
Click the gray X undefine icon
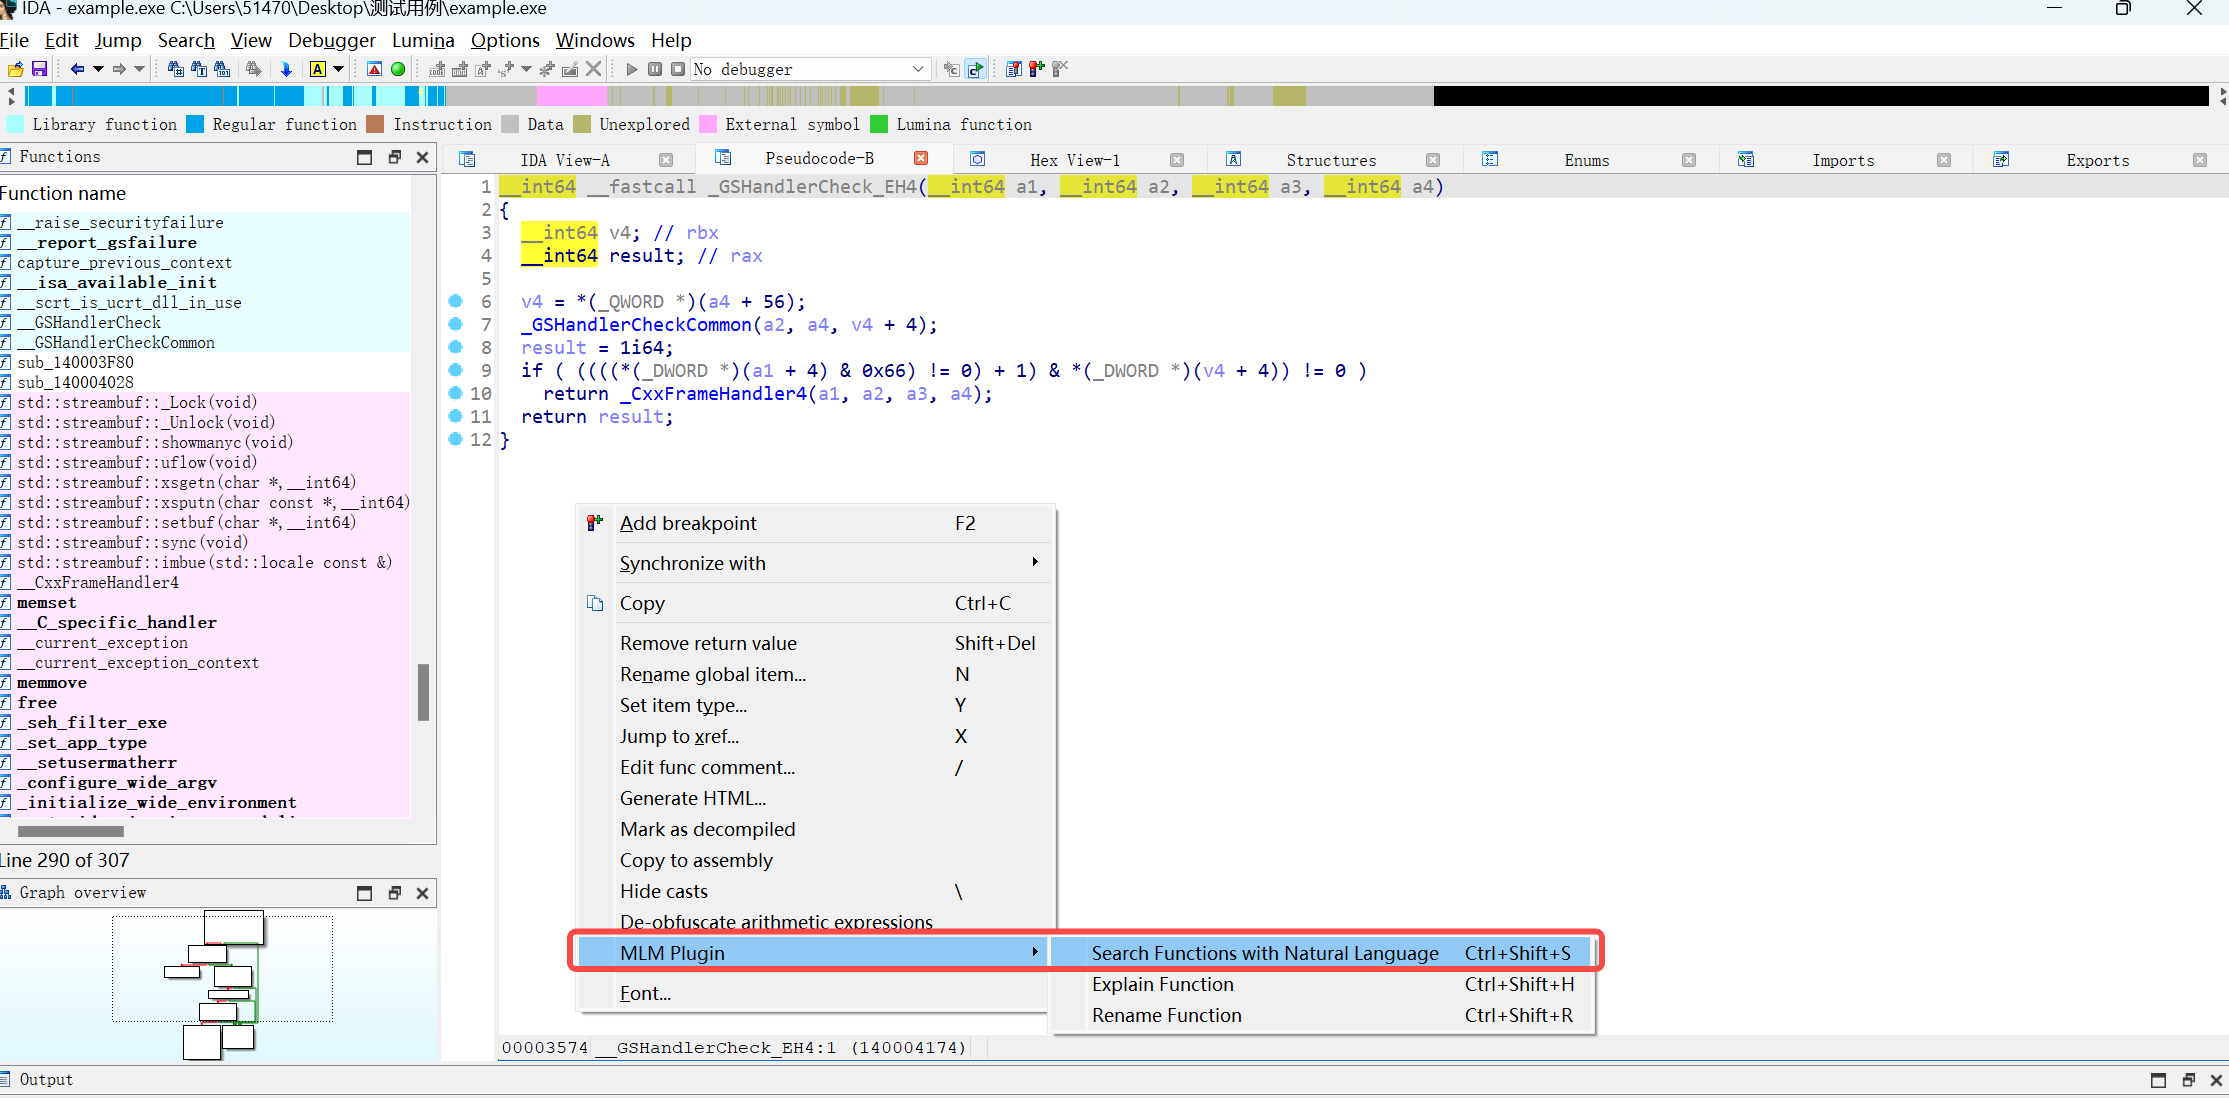click(x=593, y=69)
